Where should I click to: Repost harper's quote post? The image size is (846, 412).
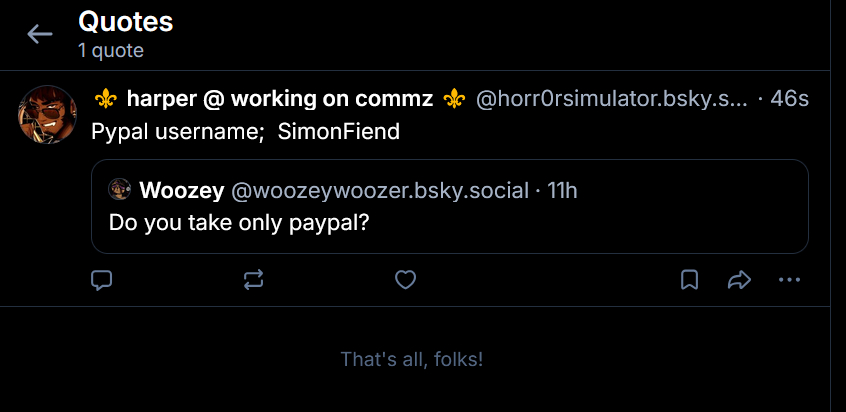(253, 280)
